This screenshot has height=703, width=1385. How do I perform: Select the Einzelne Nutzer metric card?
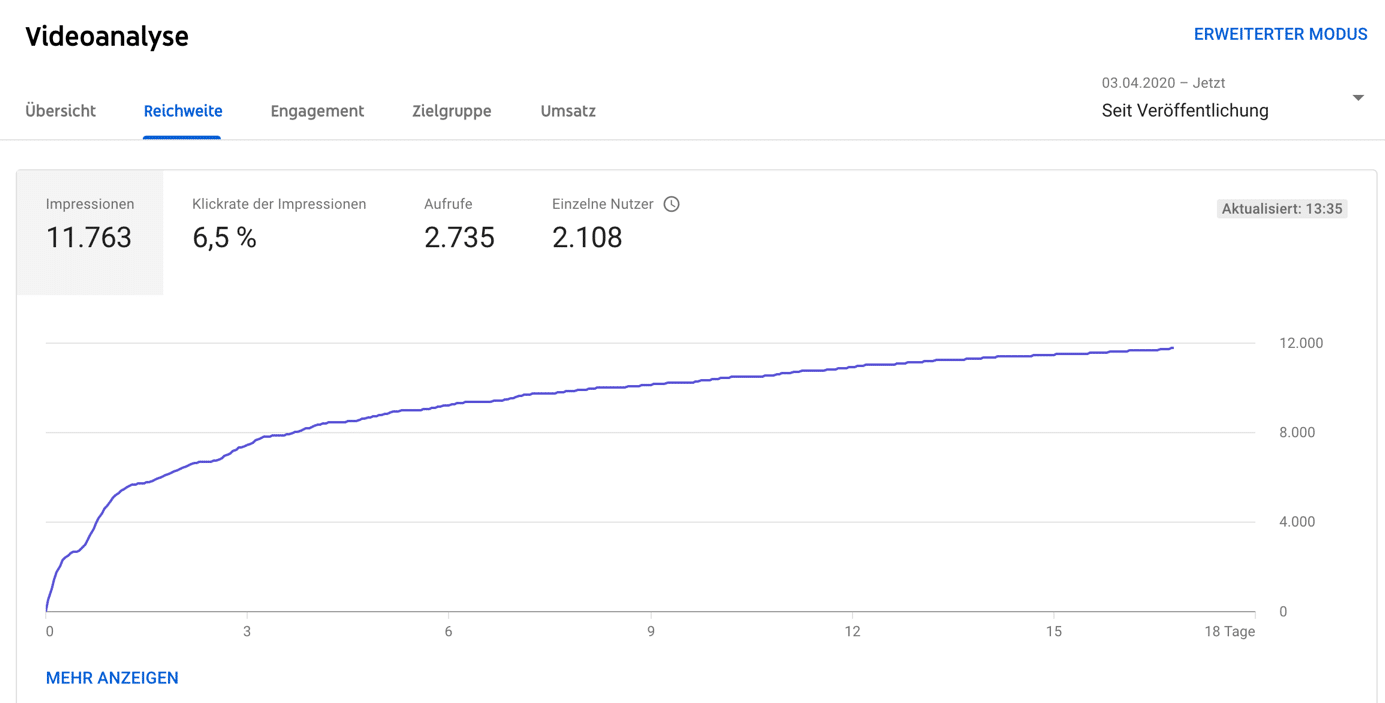click(615, 232)
